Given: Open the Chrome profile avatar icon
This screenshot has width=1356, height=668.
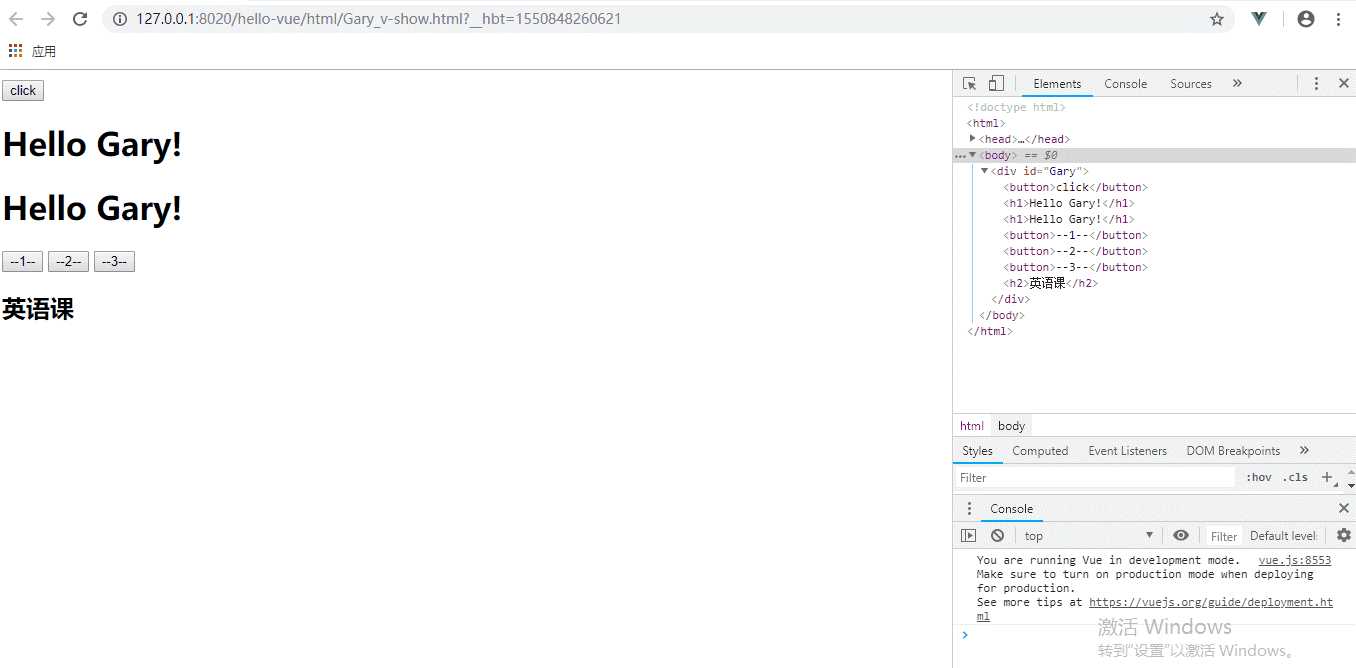Looking at the screenshot, I should [1305, 19].
